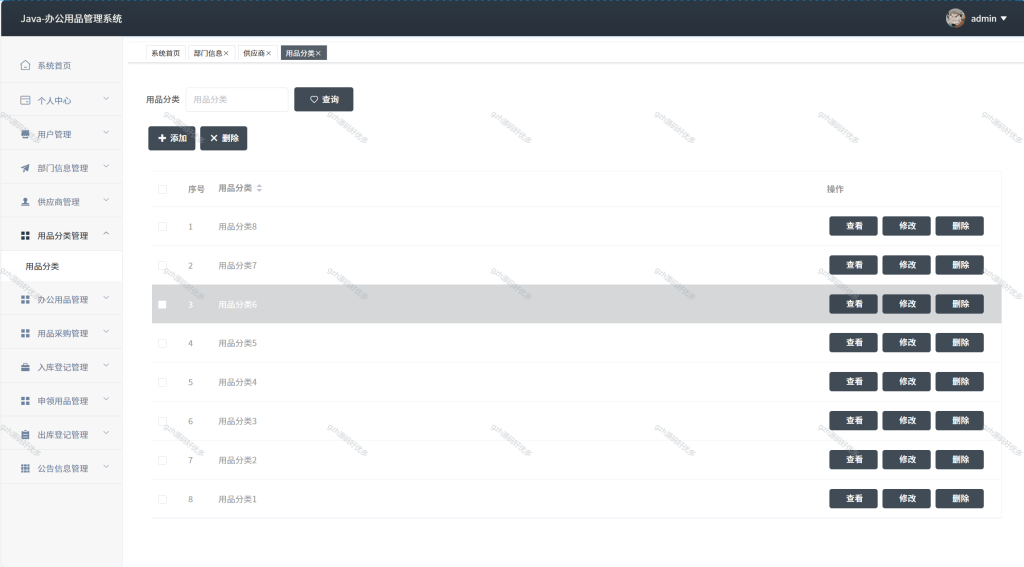
Task: Click the person icon for 供应商管理
Action: coord(25,202)
